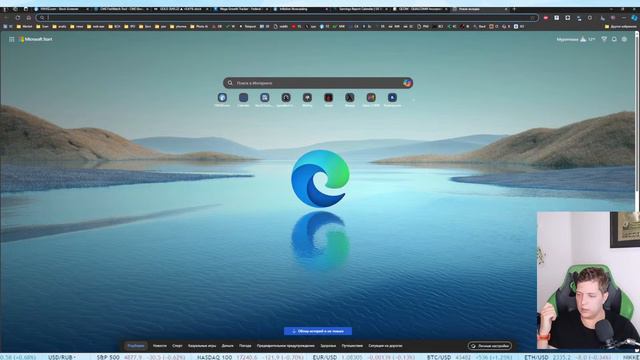Open page settings gear icon
This screenshot has height=360, width=640.
624,39
